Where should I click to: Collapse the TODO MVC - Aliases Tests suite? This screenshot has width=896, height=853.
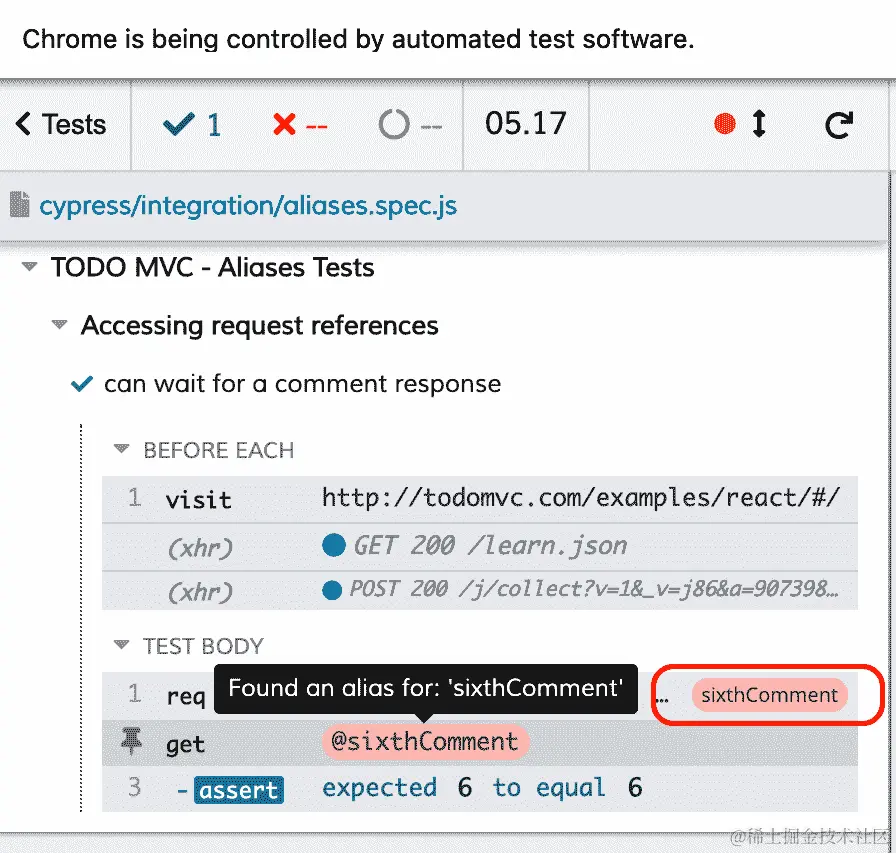tap(29, 266)
